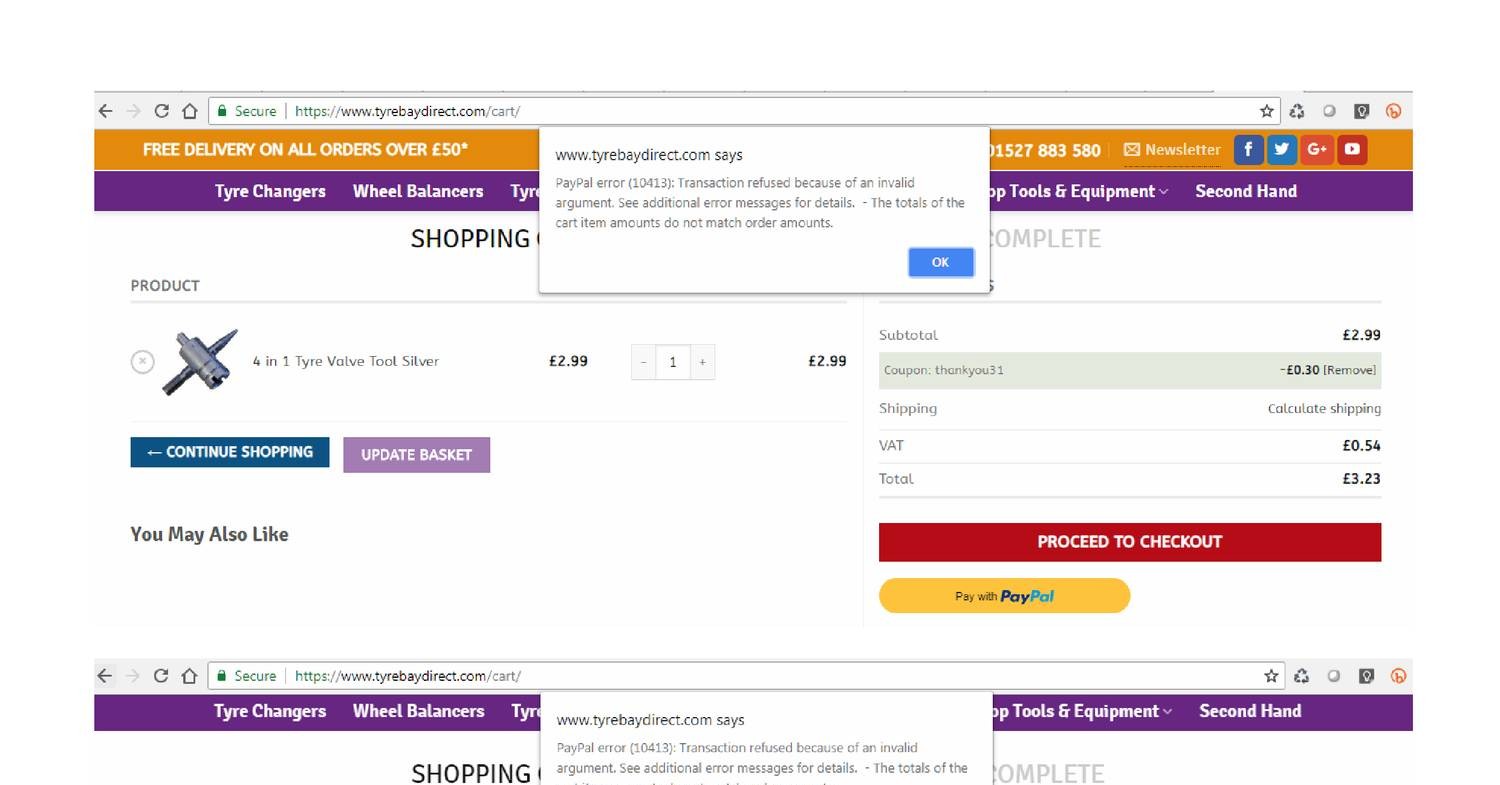The width and height of the screenshot is (1500, 785).
Task: Remove the thankyou31 coupon
Action: [1349, 370]
